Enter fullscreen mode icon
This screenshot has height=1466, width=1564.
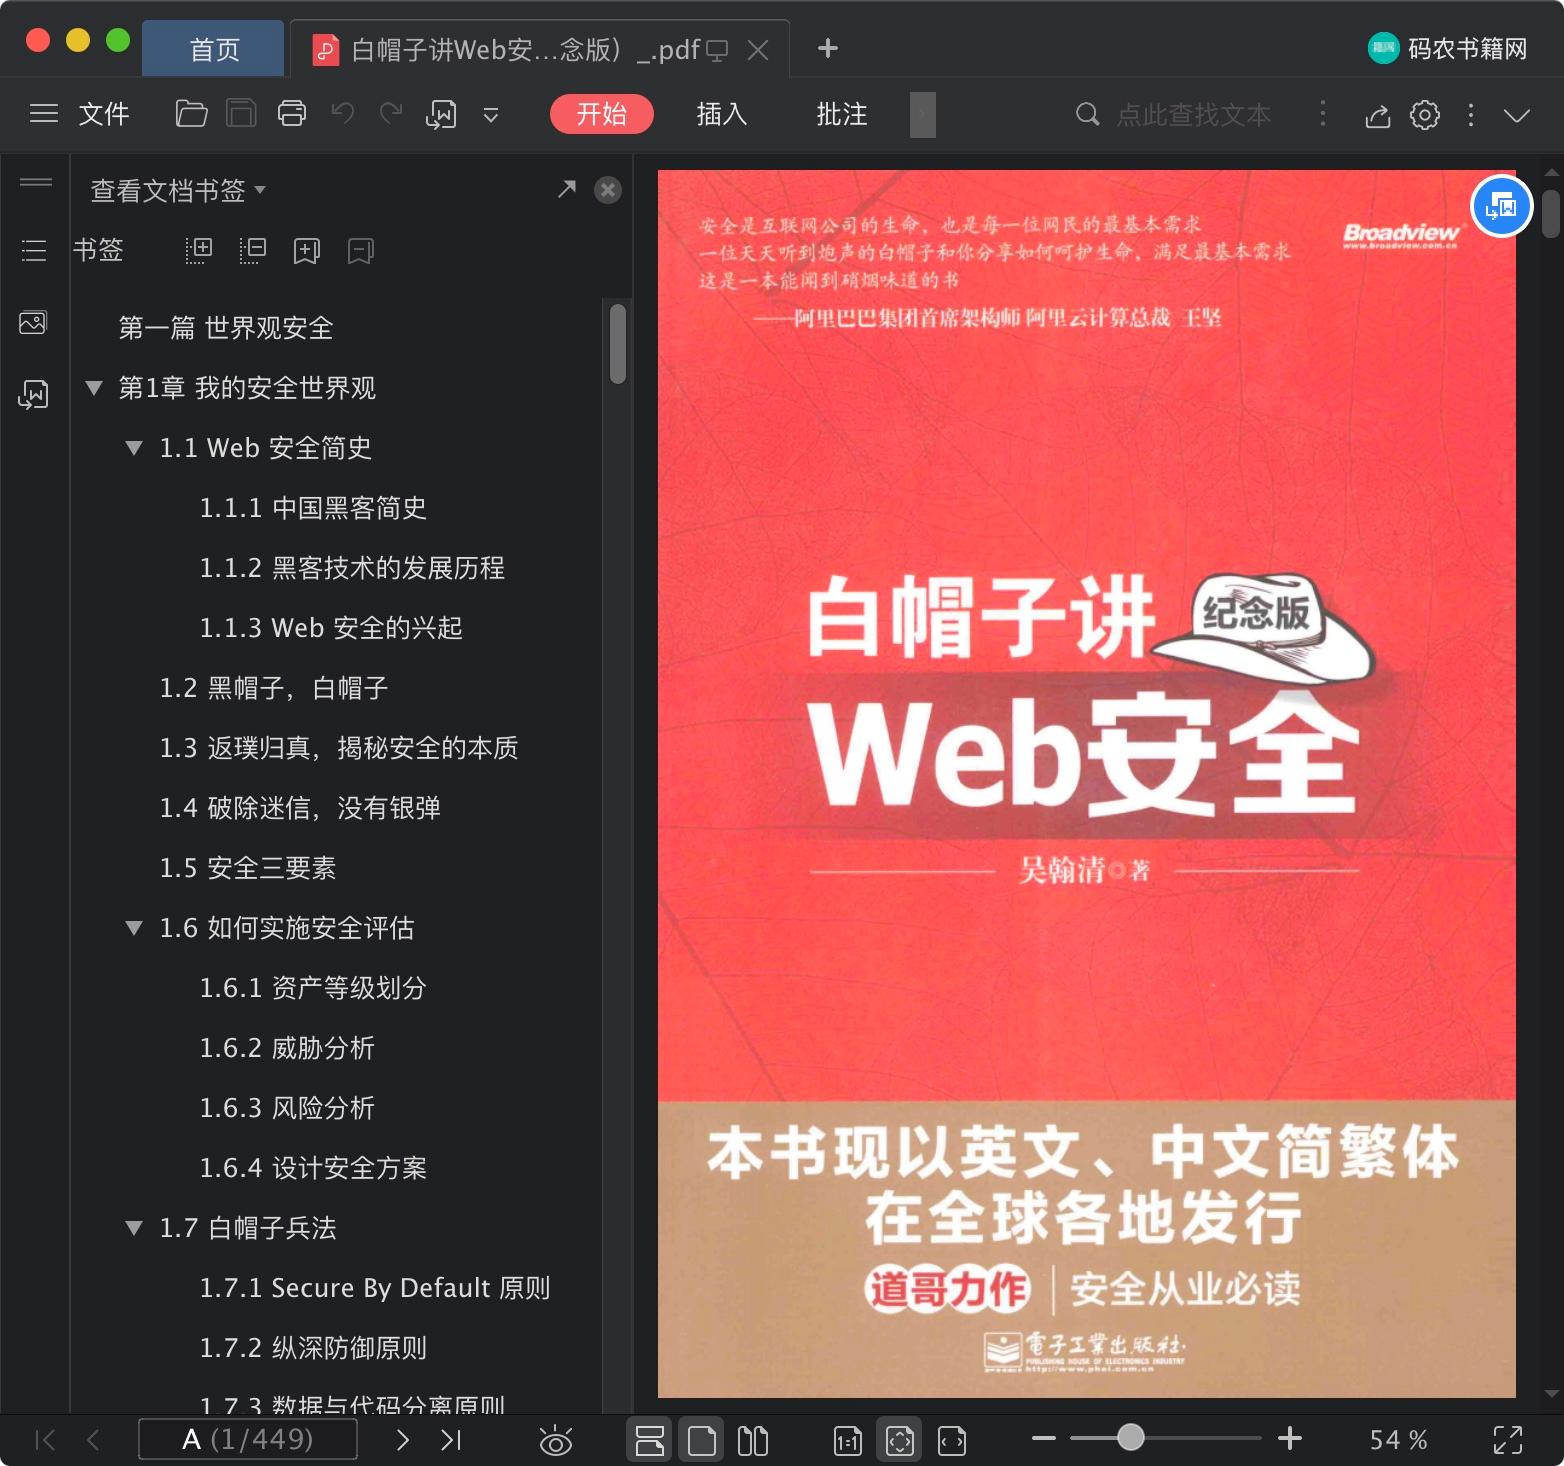[1508, 1440]
